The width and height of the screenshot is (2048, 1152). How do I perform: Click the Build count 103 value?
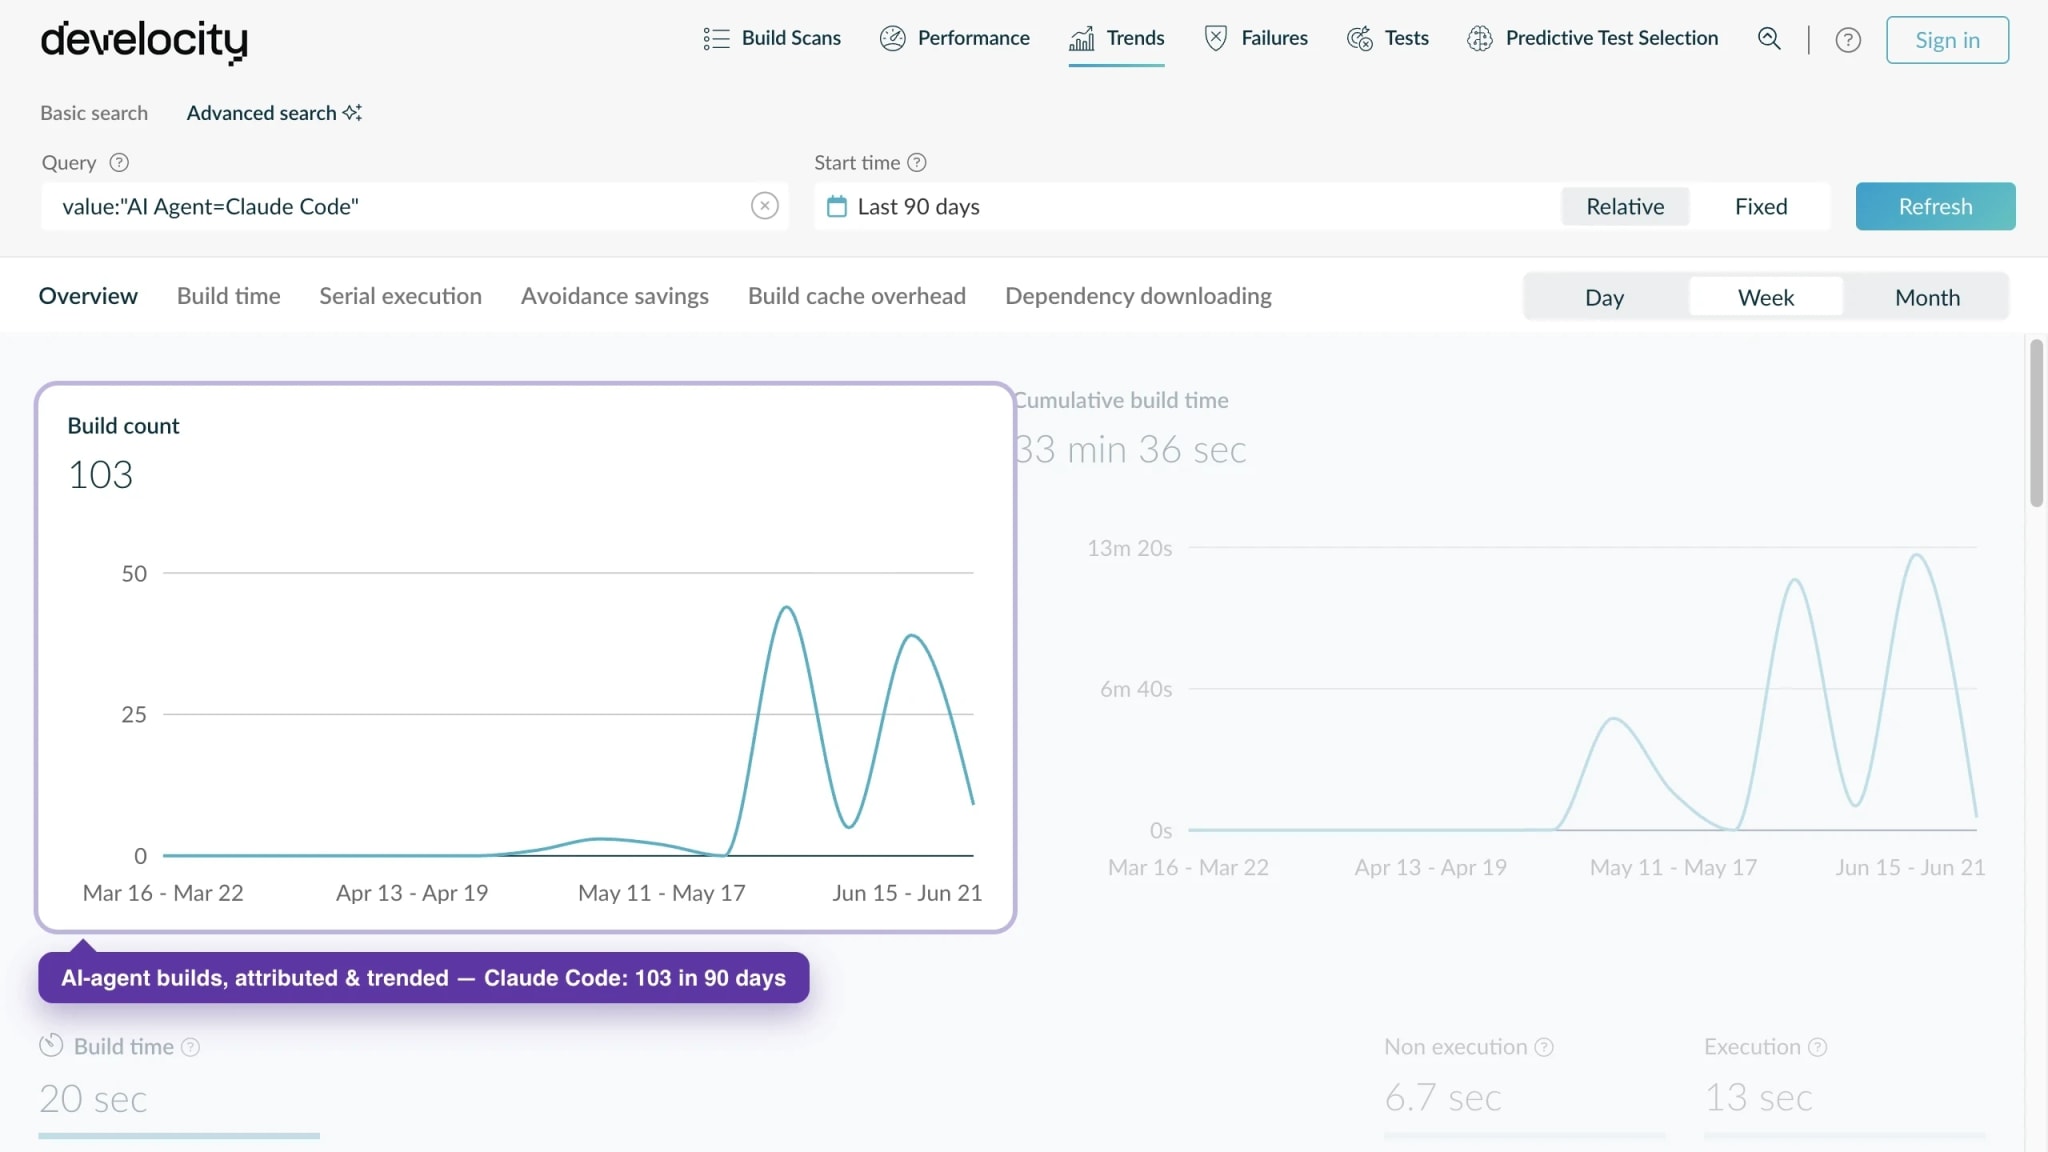[100, 475]
